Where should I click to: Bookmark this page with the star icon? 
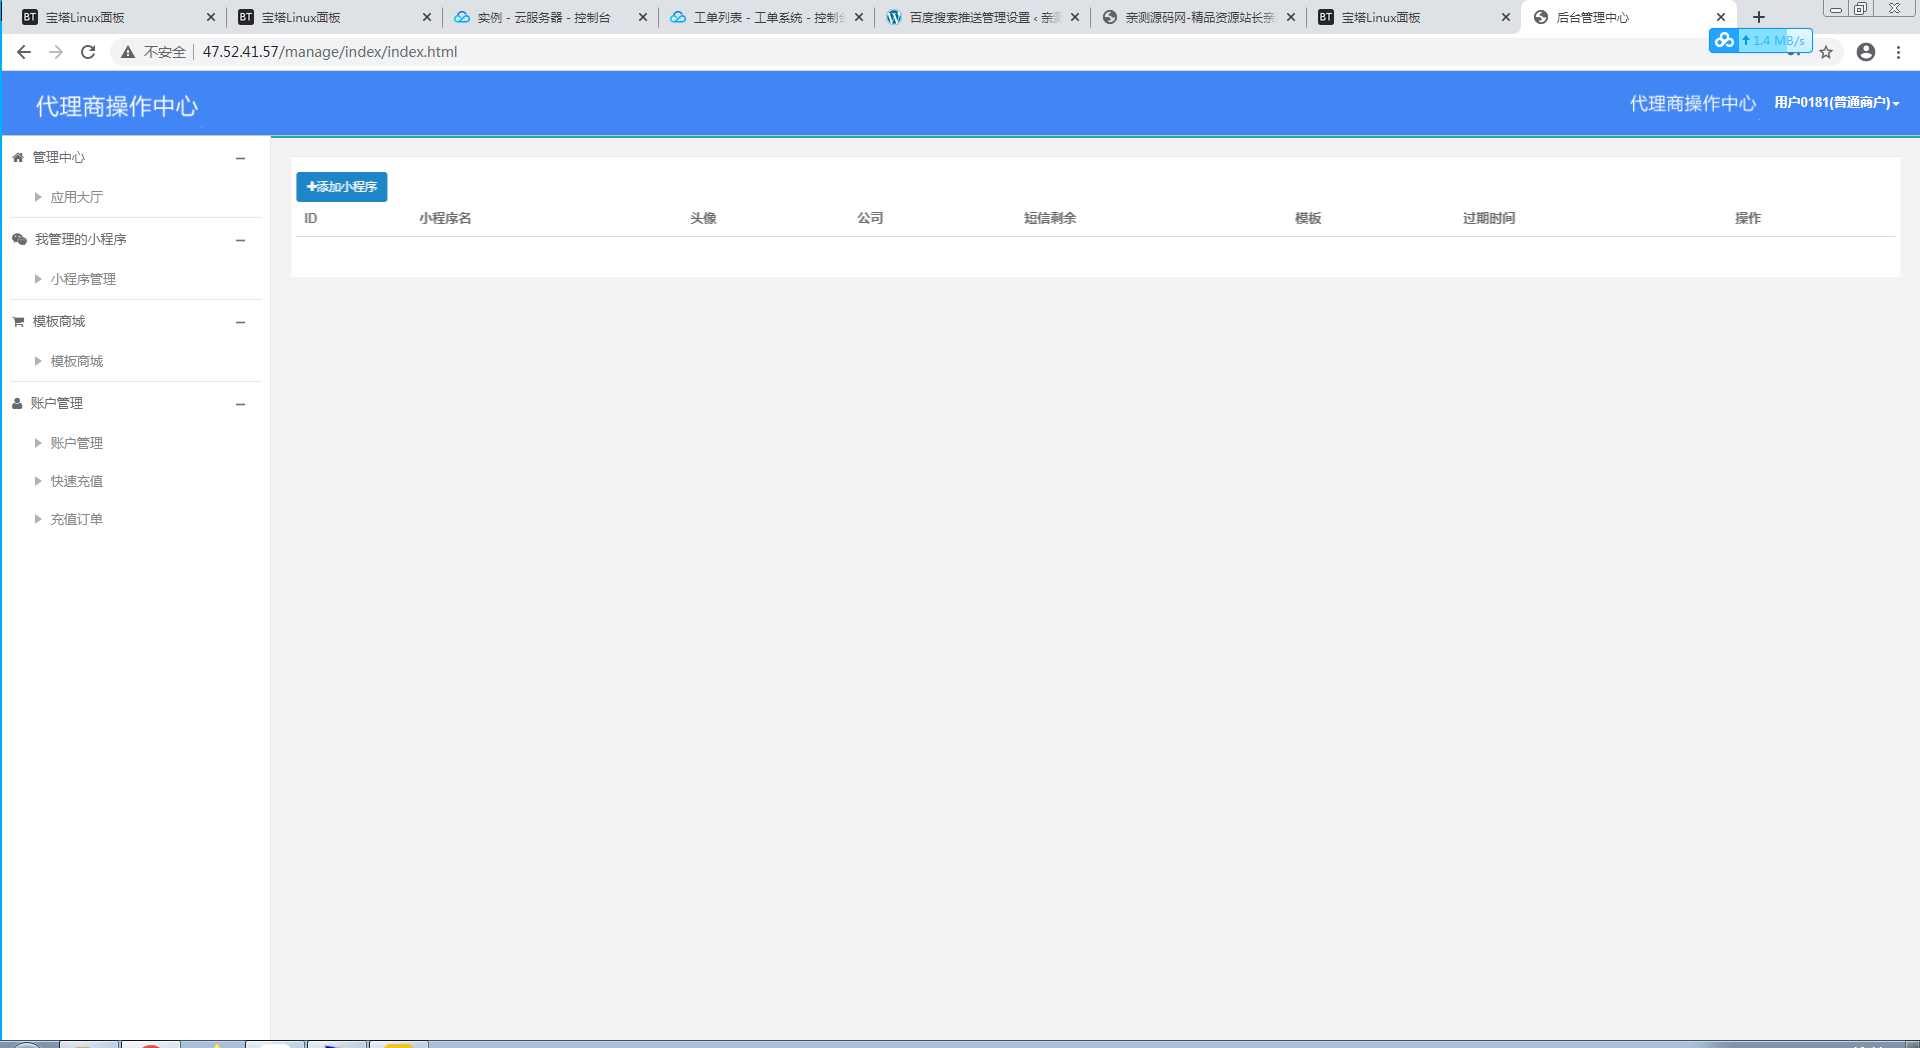tap(1826, 52)
